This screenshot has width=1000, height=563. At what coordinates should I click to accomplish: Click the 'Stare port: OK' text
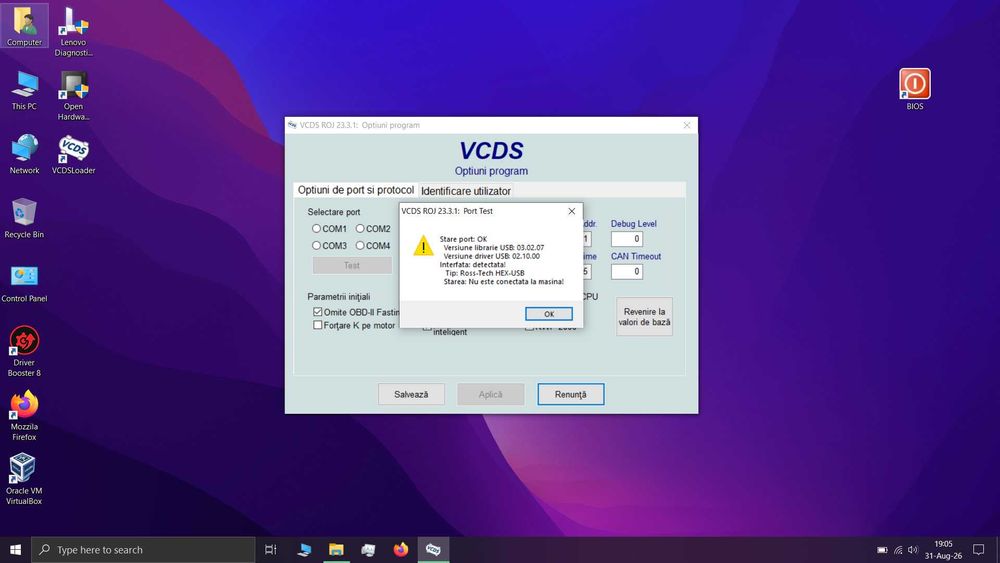(x=463, y=239)
